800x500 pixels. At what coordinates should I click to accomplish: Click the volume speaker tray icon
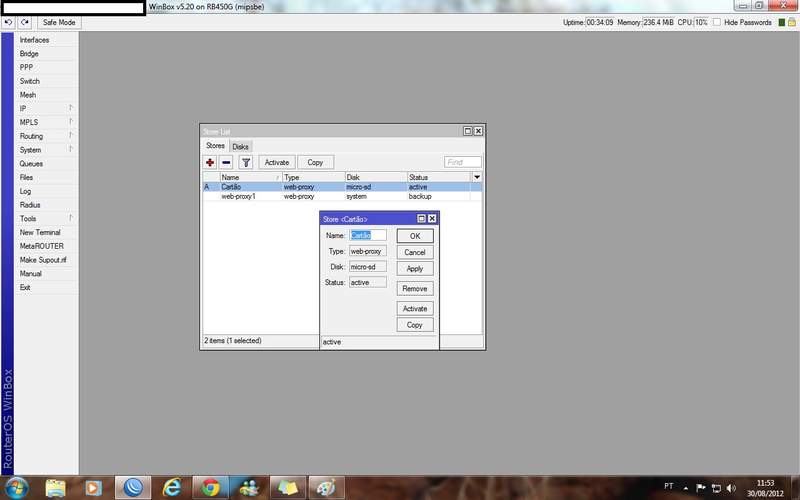731,488
